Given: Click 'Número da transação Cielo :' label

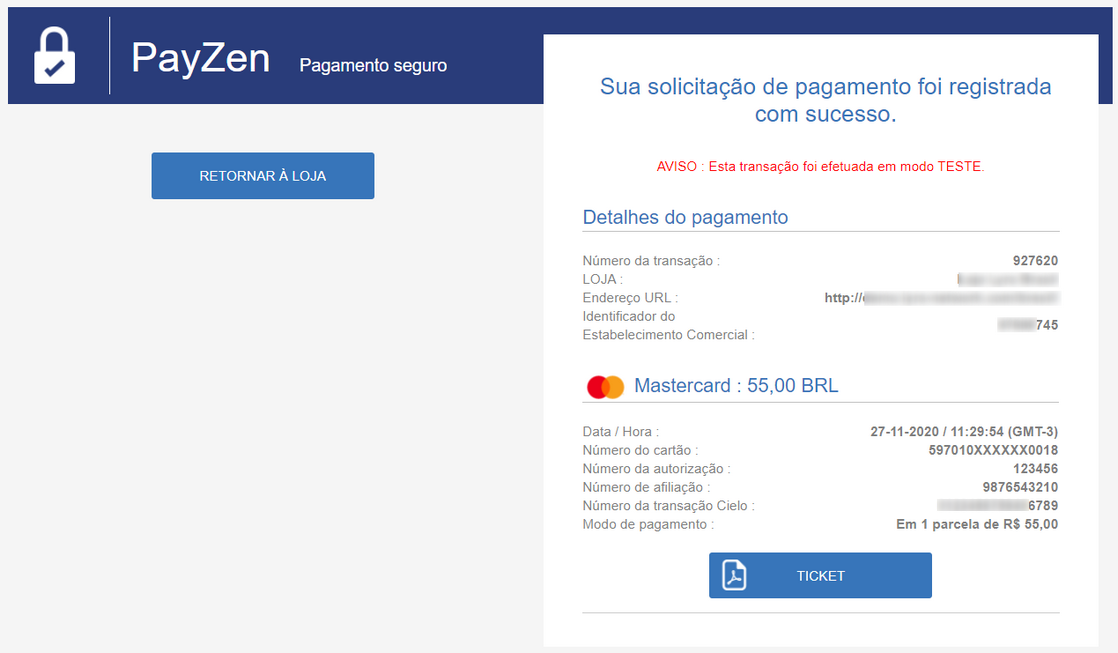Looking at the screenshot, I should coord(668,506).
